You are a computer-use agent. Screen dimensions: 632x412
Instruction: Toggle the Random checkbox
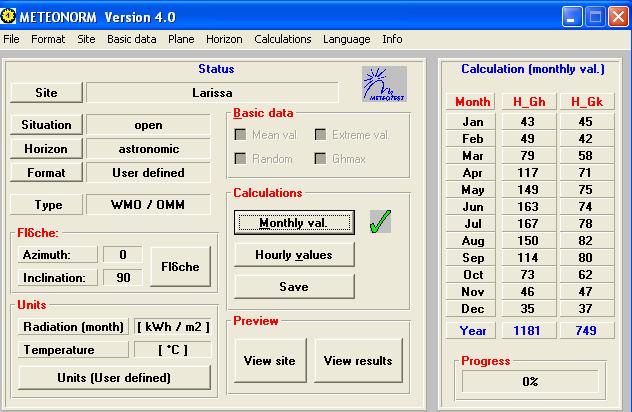pyautogui.click(x=240, y=158)
